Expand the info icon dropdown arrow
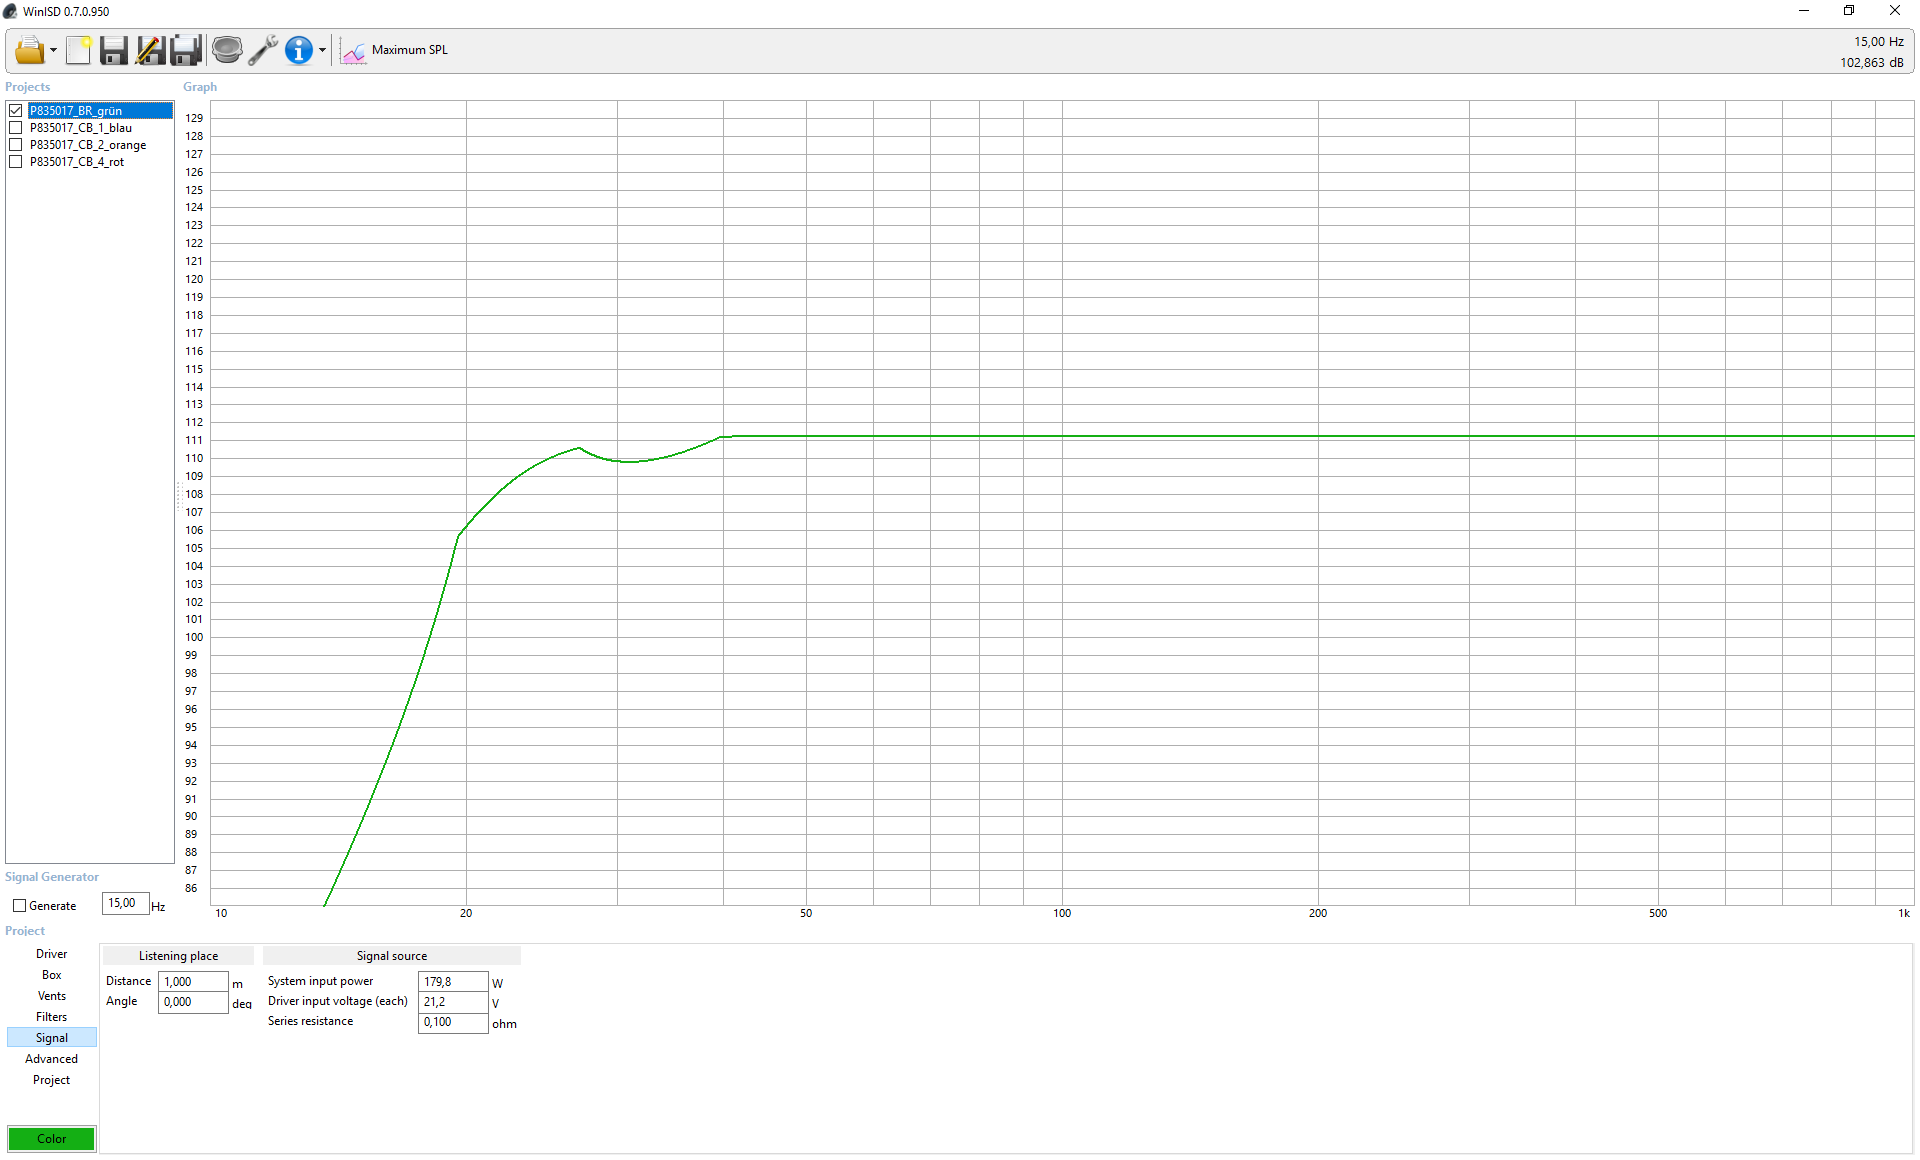 (322, 51)
